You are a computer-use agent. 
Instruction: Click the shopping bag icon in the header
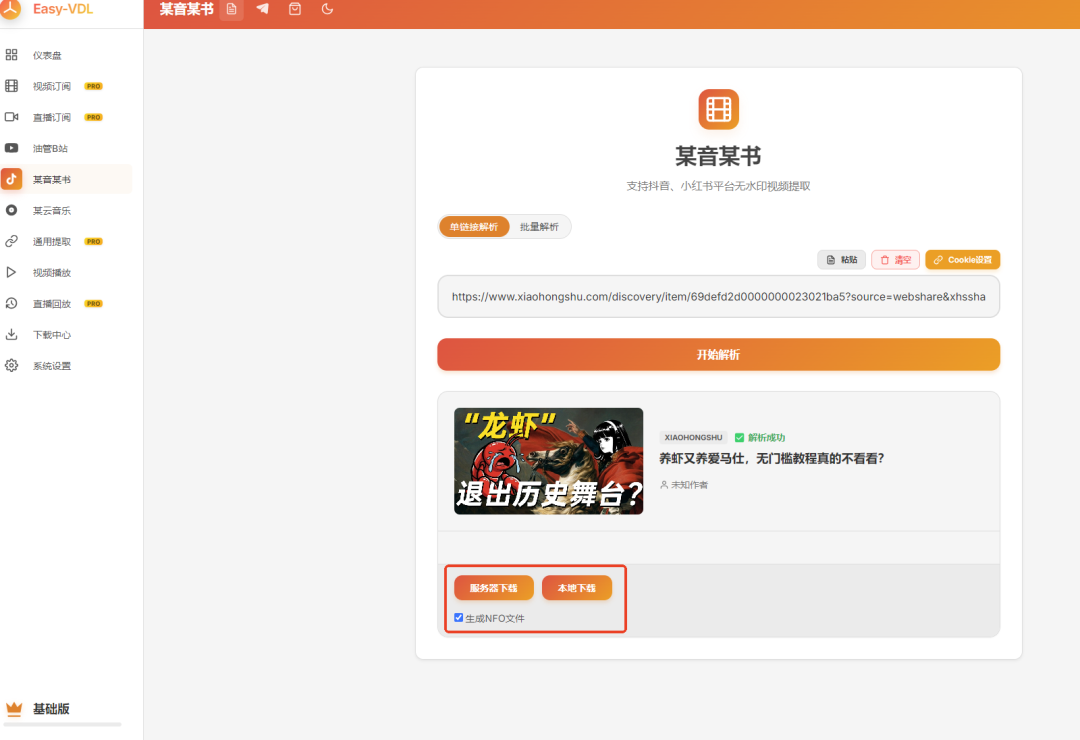293,9
